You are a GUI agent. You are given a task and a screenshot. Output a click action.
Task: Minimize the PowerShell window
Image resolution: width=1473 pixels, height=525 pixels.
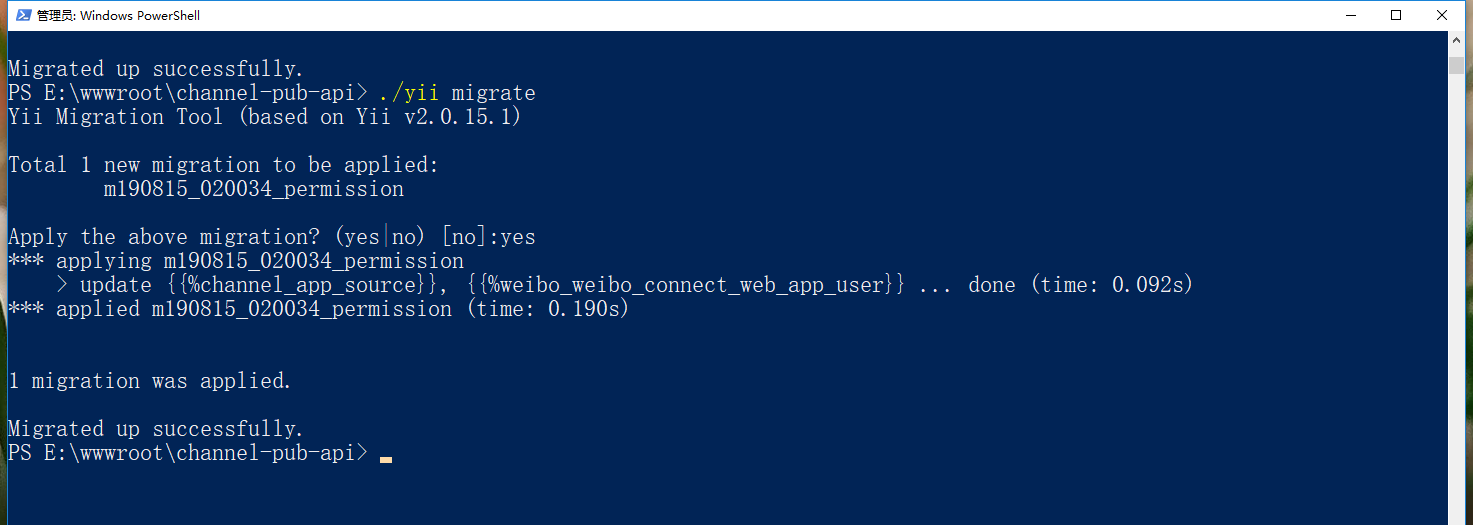tap(1350, 15)
